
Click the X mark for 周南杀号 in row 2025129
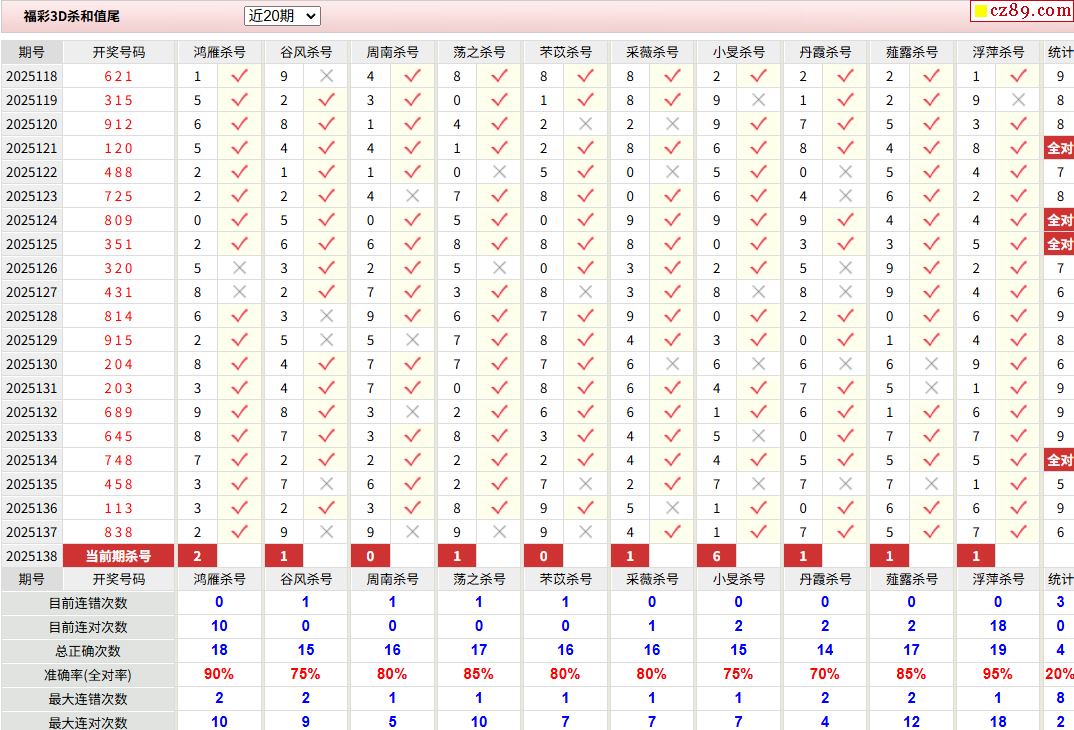pos(412,340)
